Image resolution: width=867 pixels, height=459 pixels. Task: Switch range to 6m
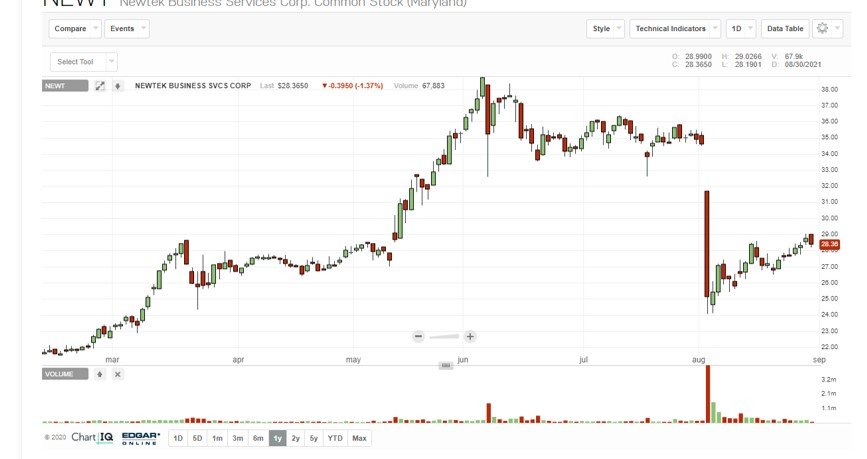click(x=258, y=438)
